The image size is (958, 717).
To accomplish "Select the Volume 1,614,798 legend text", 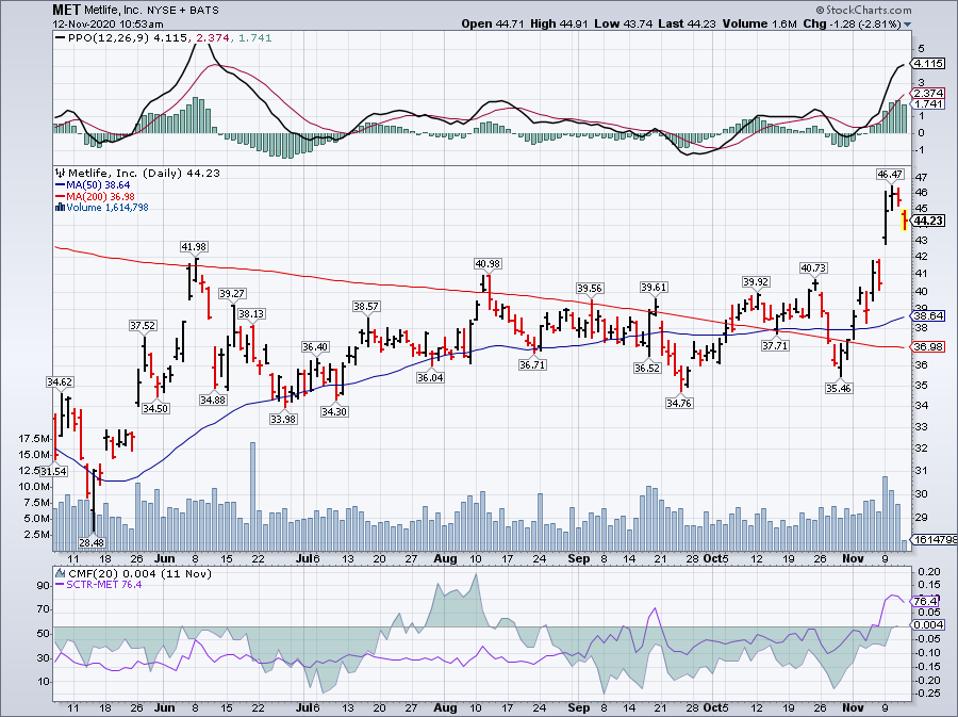I will [107, 208].
